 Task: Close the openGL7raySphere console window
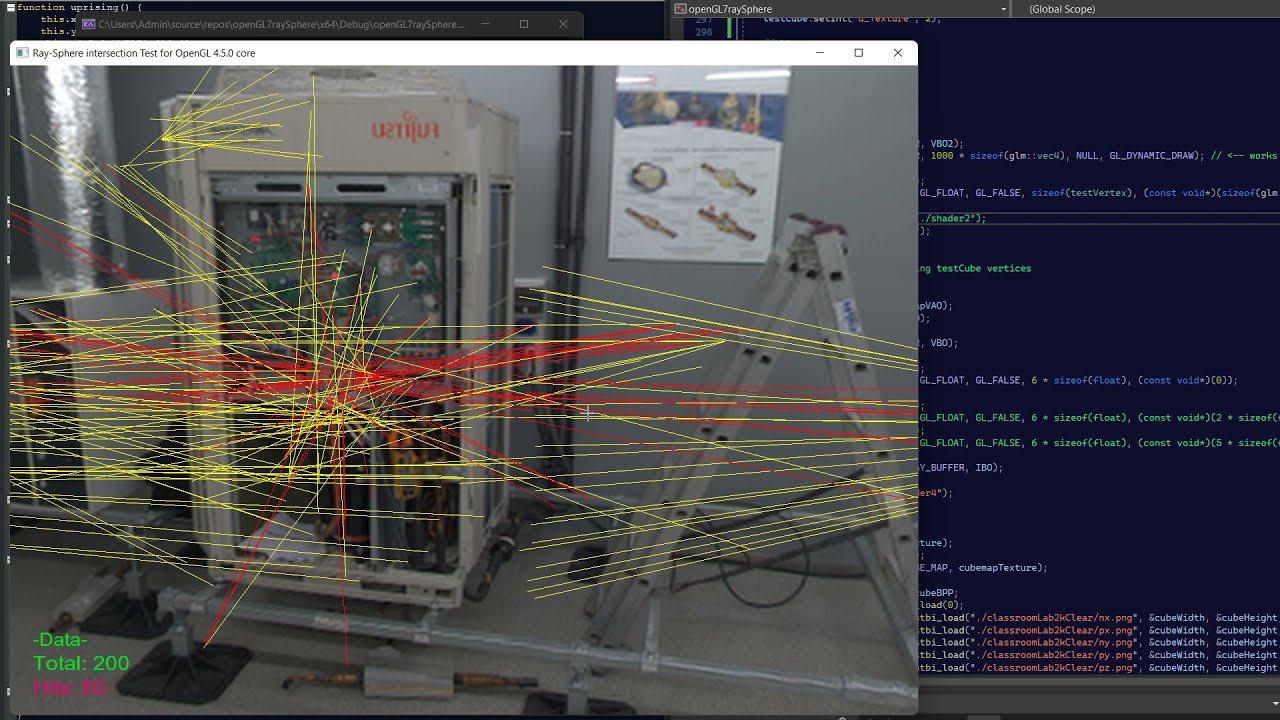(563, 24)
